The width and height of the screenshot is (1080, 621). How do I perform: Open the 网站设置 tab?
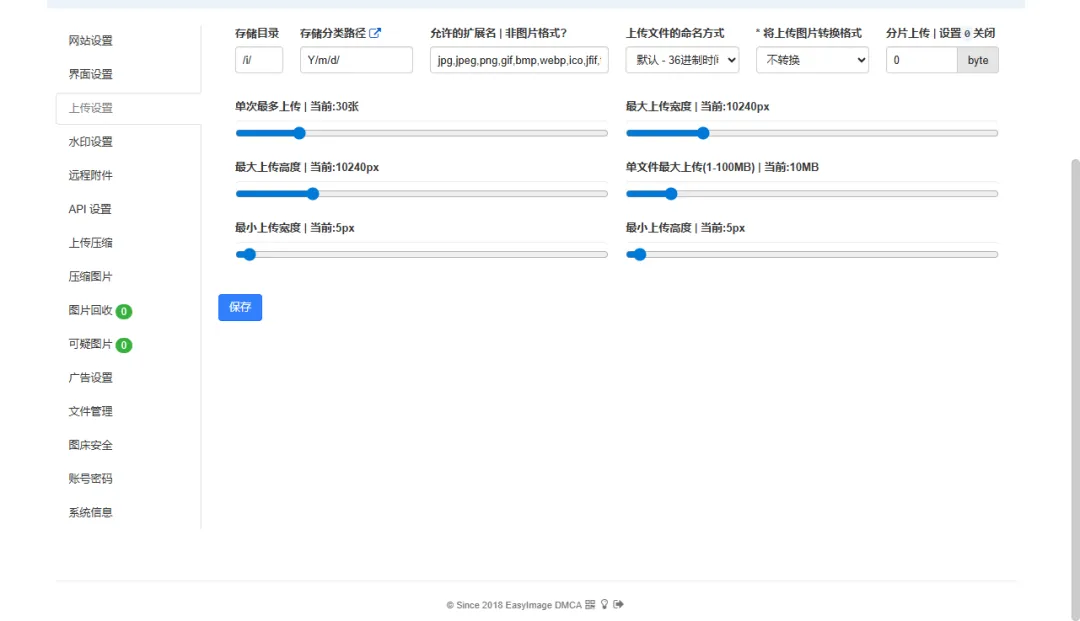point(91,41)
